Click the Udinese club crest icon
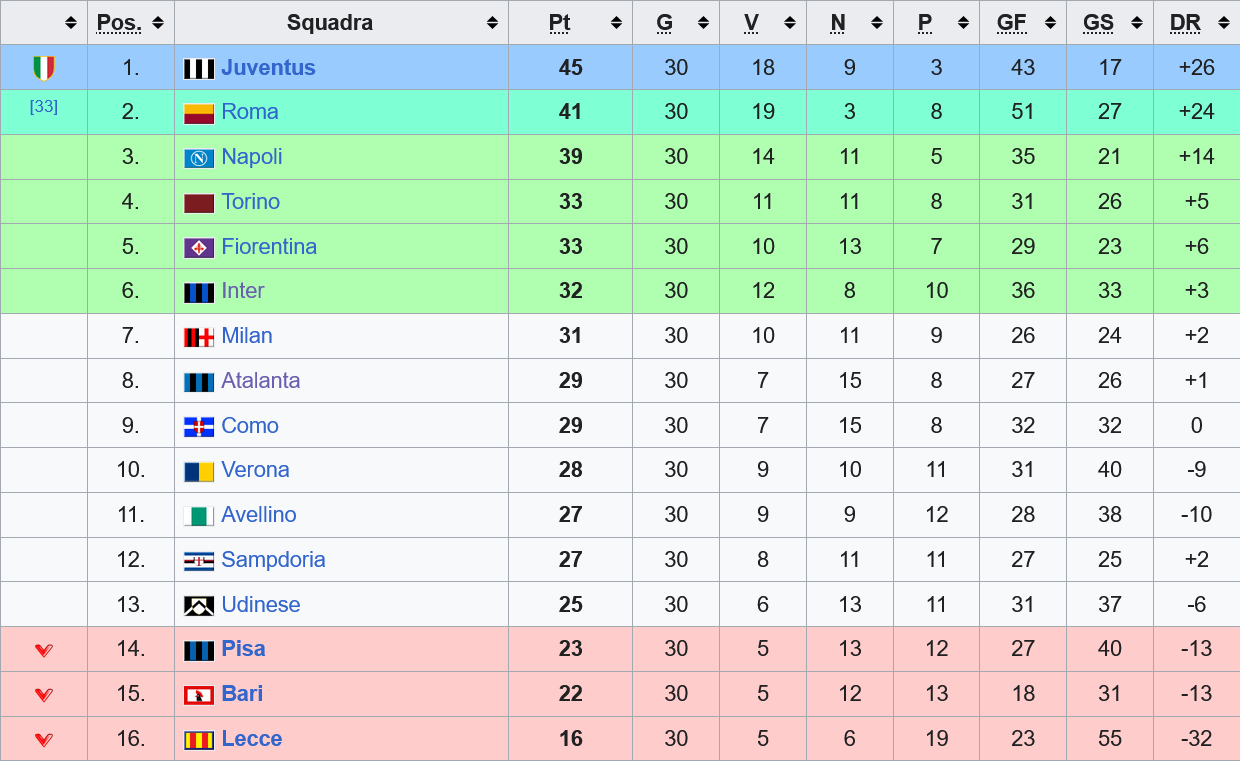Image resolution: width=1240 pixels, height=762 pixels. pyautogui.click(x=199, y=606)
